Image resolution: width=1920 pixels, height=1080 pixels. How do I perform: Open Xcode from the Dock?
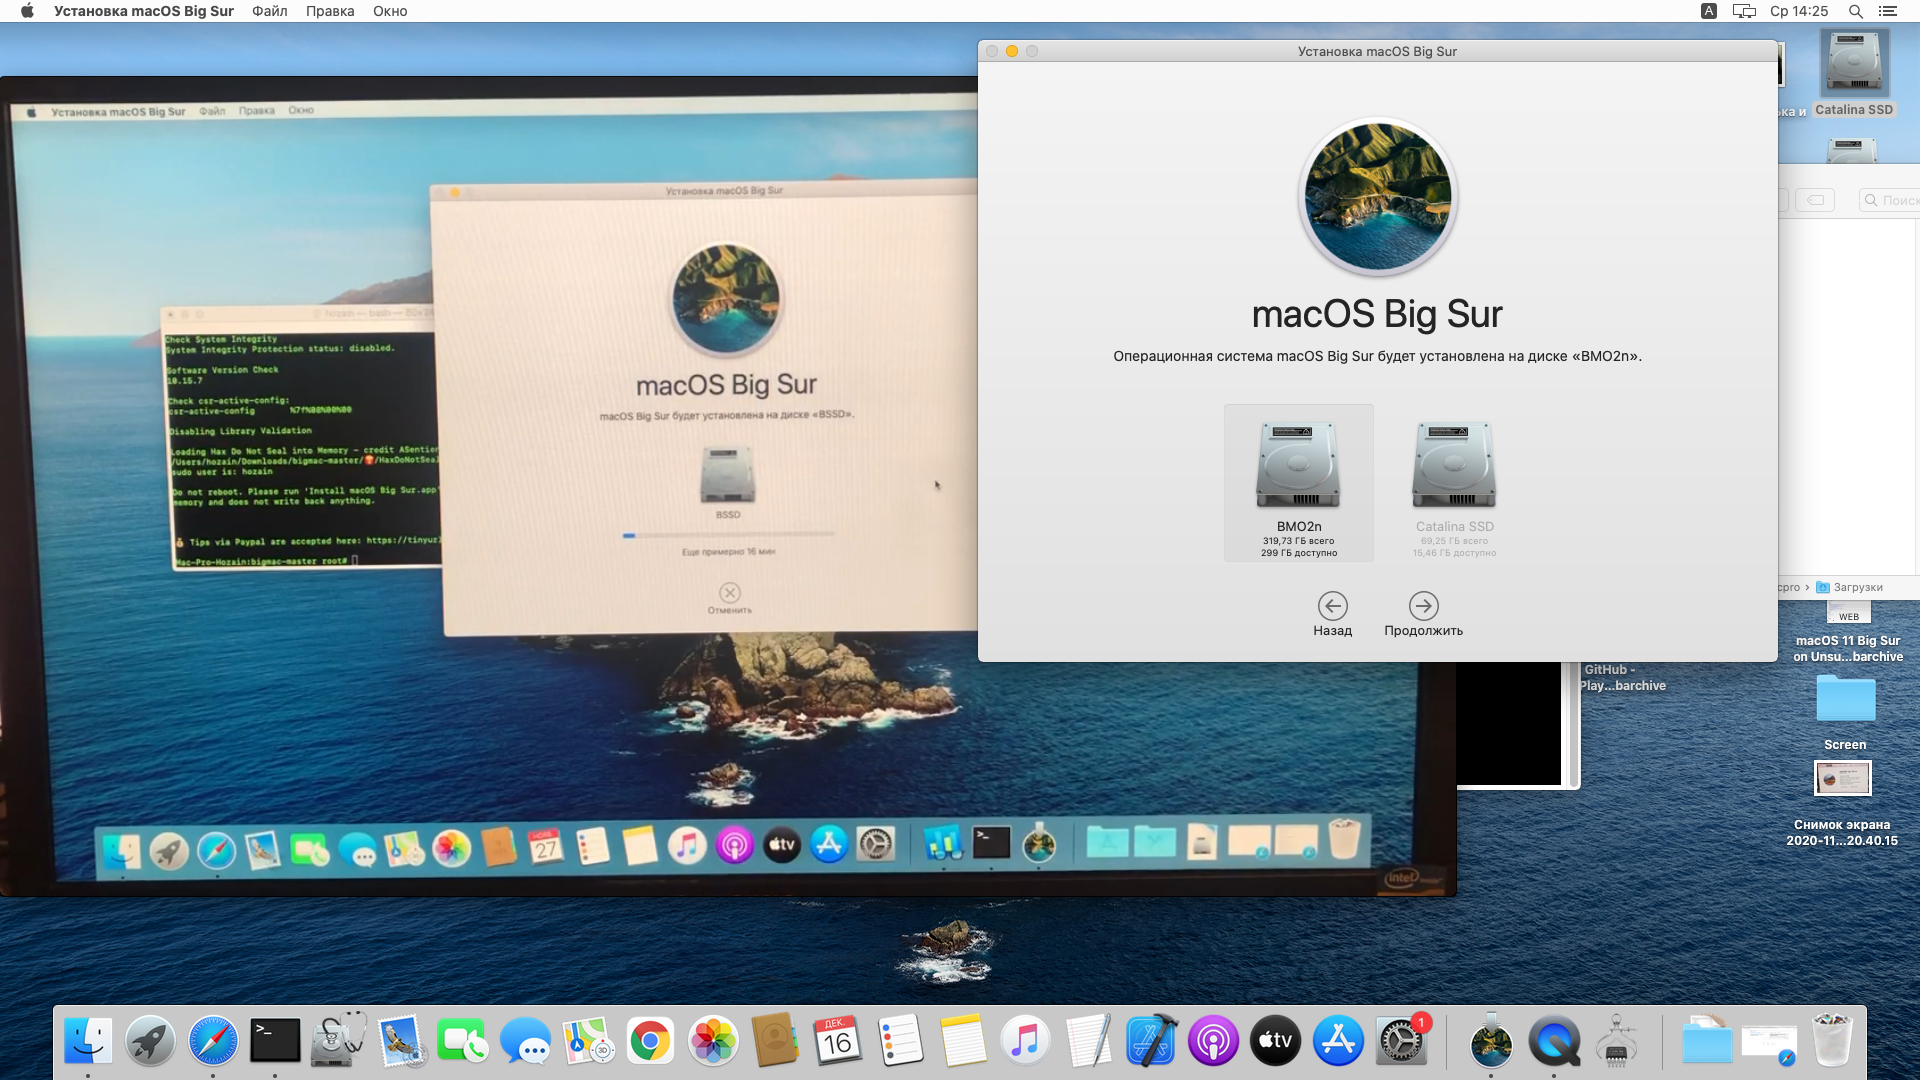pyautogui.click(x=1151, y=1042)
